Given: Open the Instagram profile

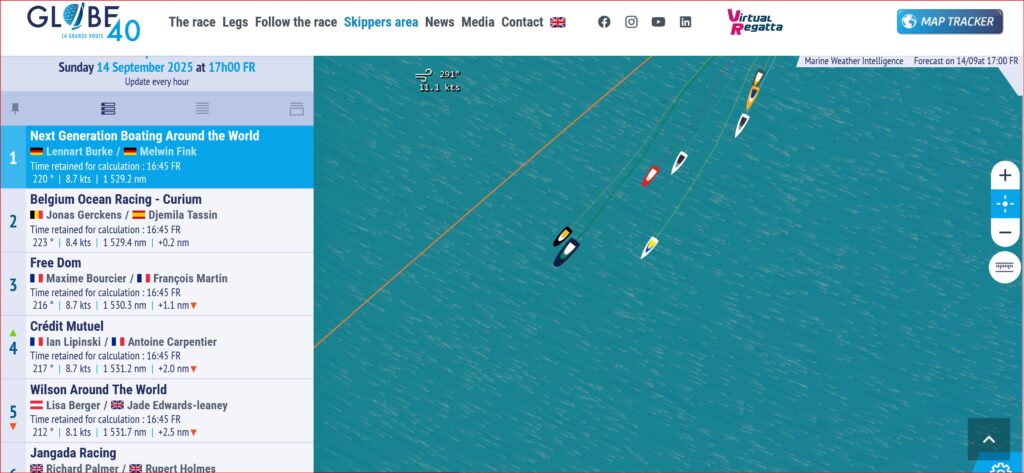Looking at the screenshot, I should point(631,22).
